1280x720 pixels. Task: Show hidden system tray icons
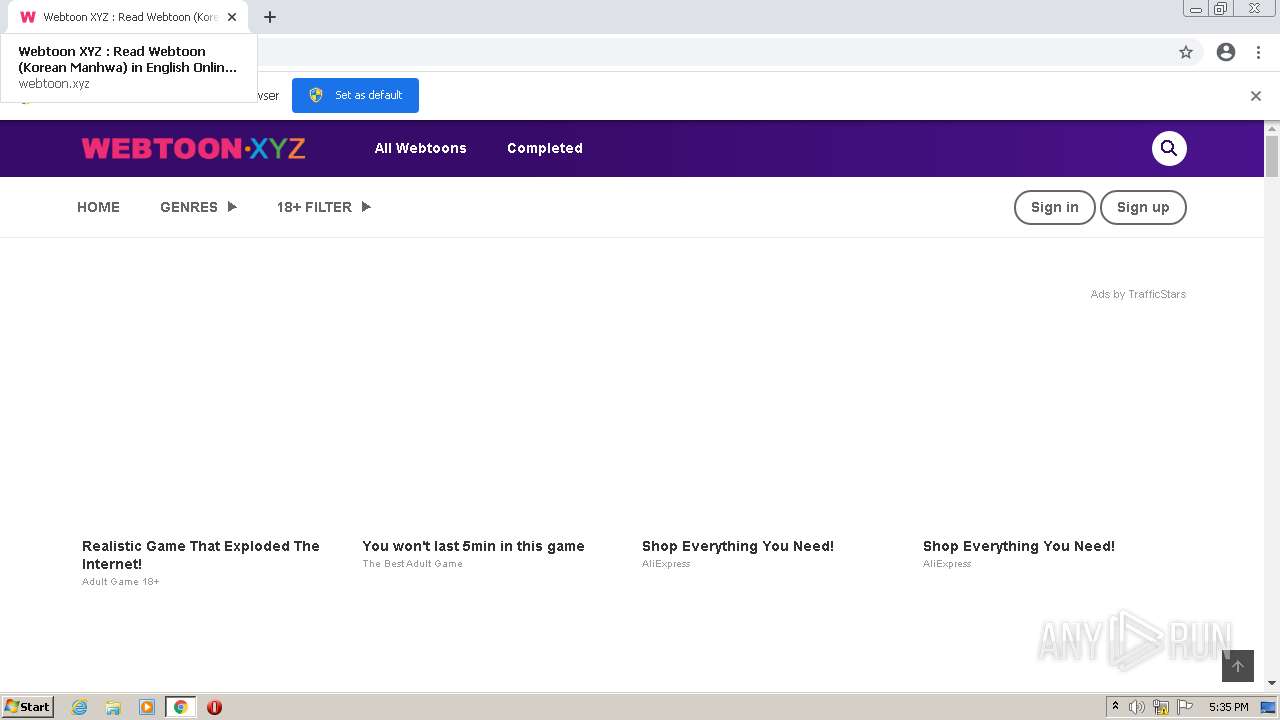coord(1115,707)
